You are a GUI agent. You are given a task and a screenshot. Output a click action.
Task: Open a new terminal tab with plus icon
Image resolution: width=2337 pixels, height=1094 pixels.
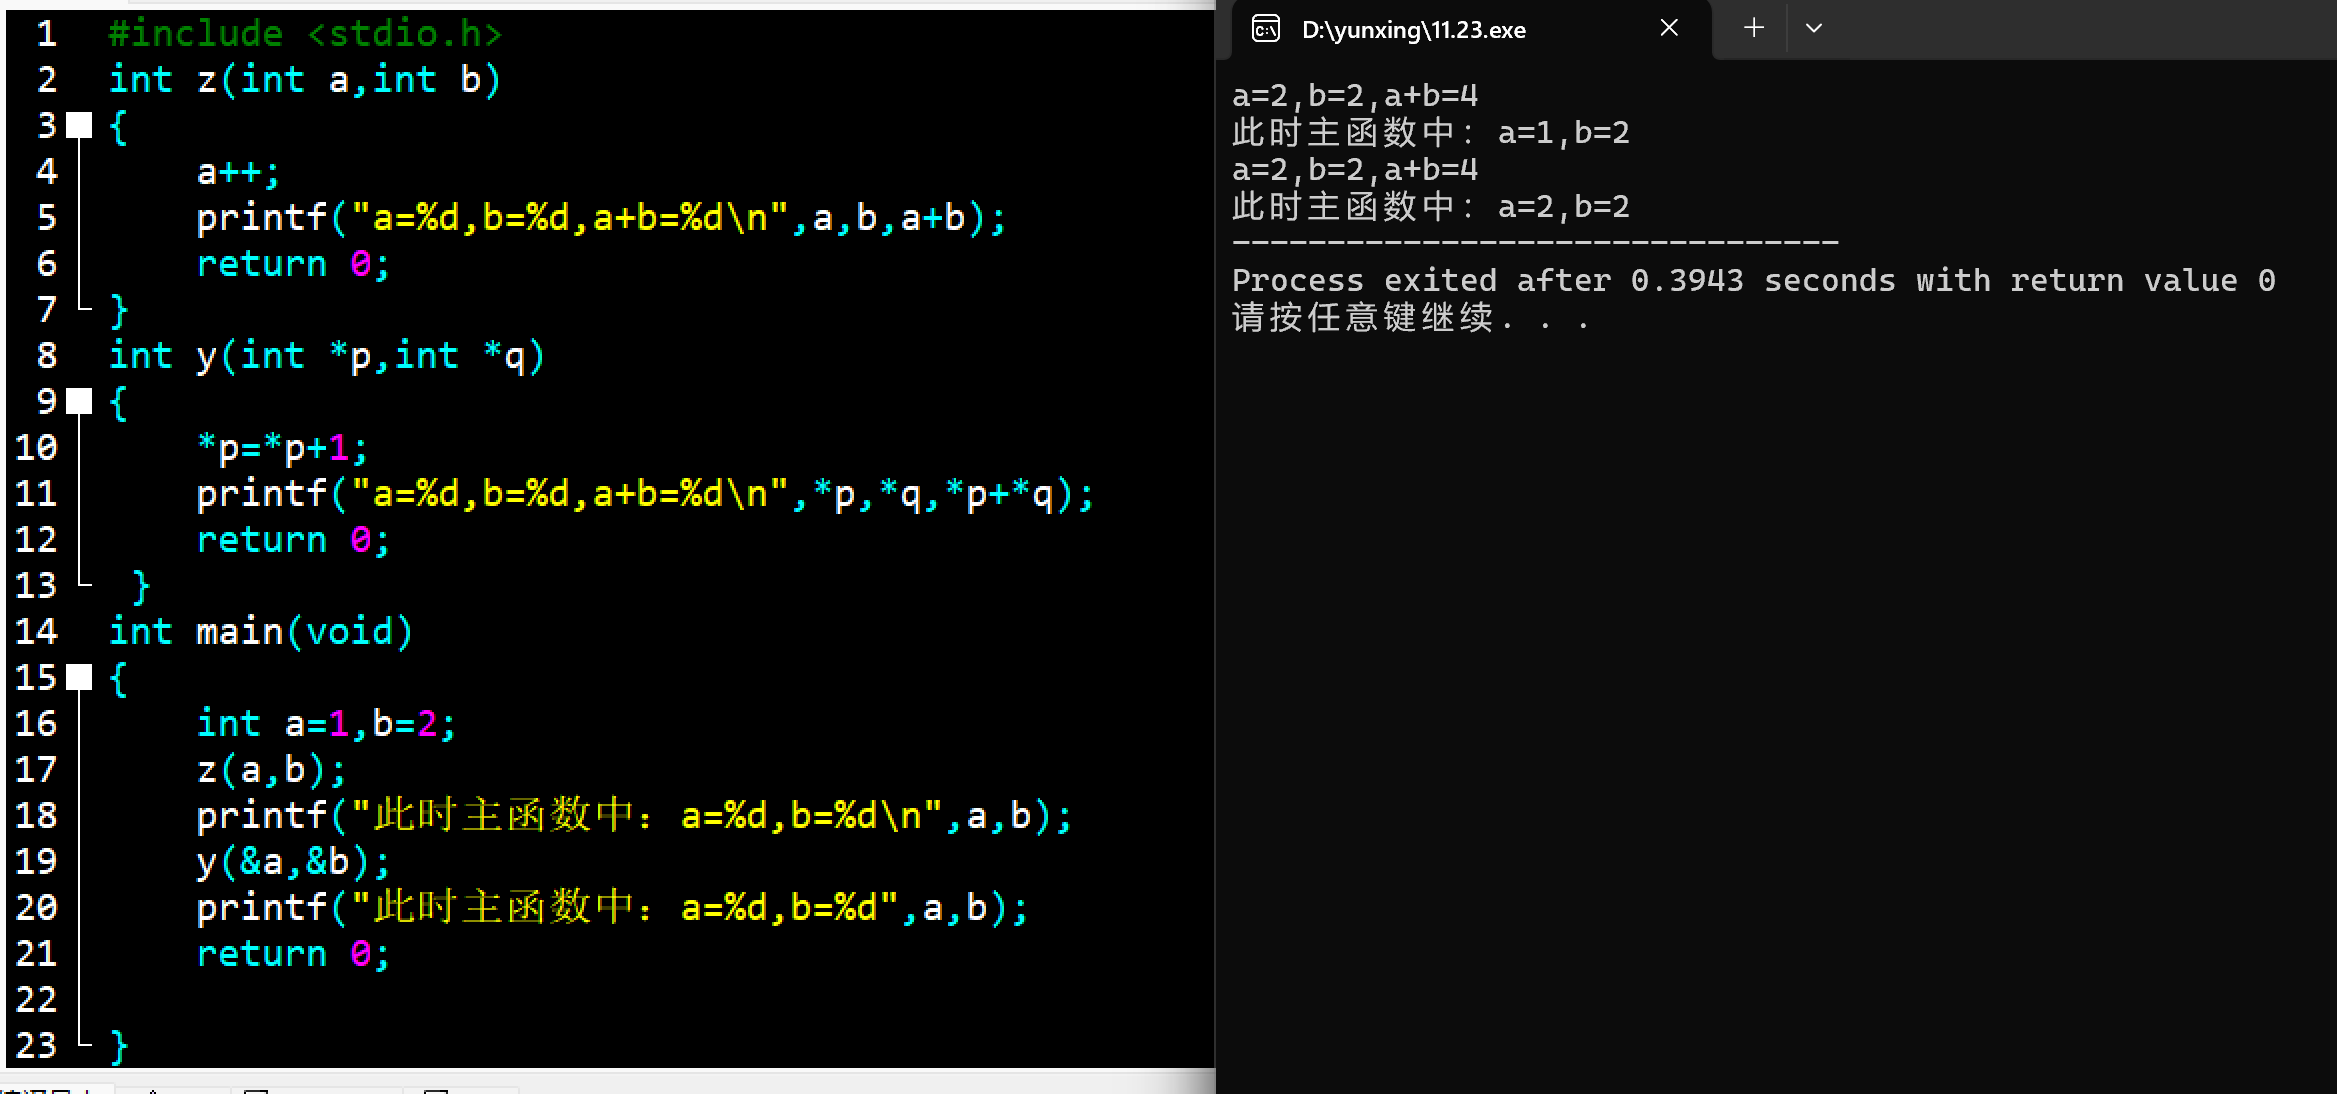[x=1754, y=28]
